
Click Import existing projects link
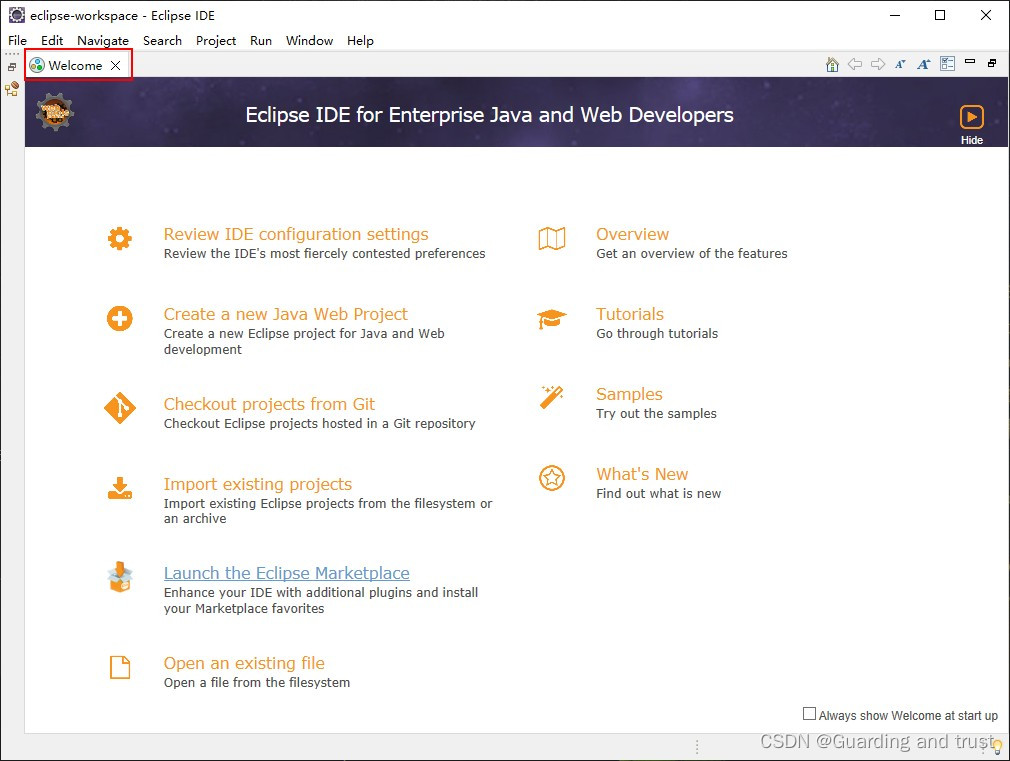[258, 484]
